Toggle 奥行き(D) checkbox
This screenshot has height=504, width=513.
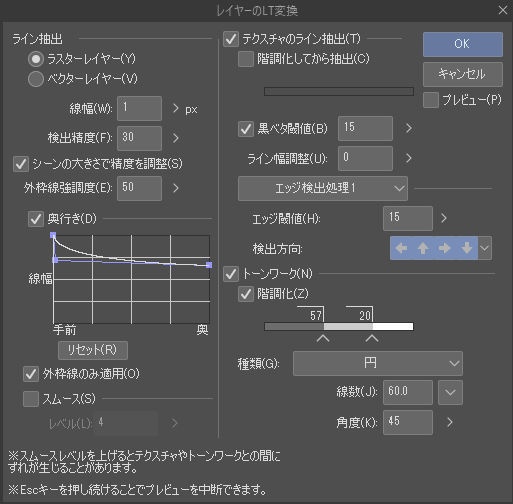pos(36,219)
